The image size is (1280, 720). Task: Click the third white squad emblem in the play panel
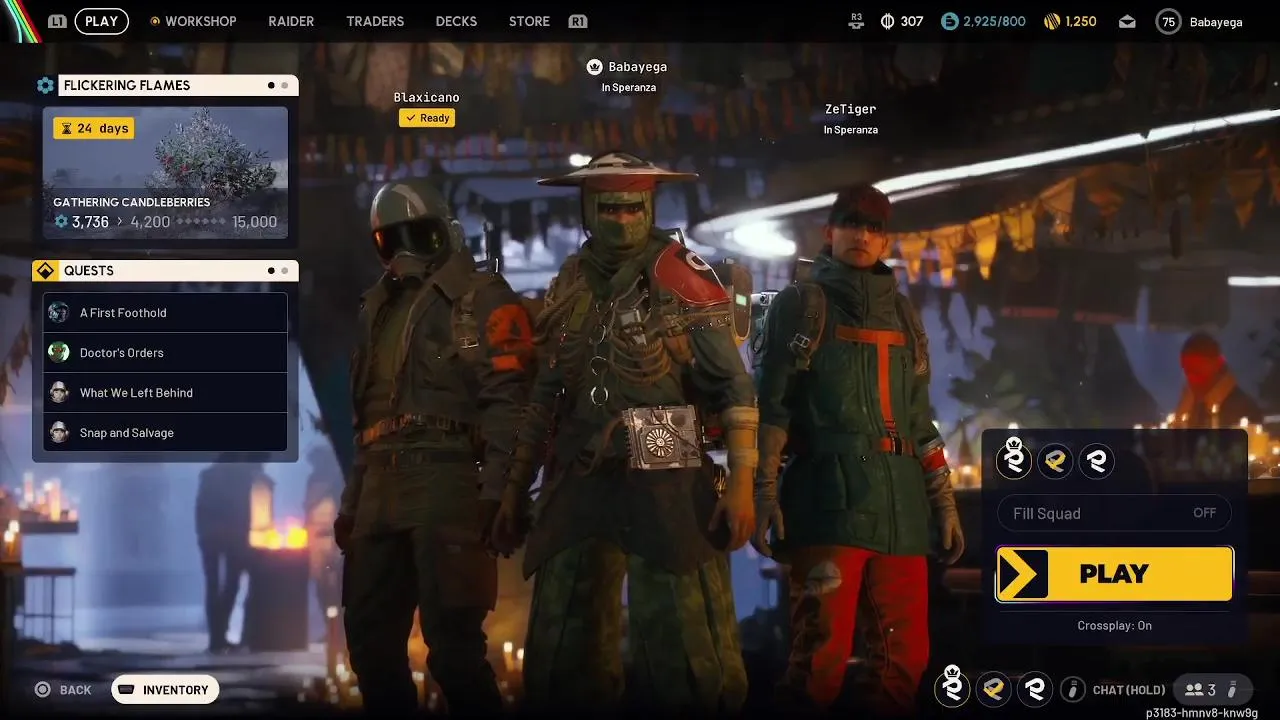(1097, 461)
